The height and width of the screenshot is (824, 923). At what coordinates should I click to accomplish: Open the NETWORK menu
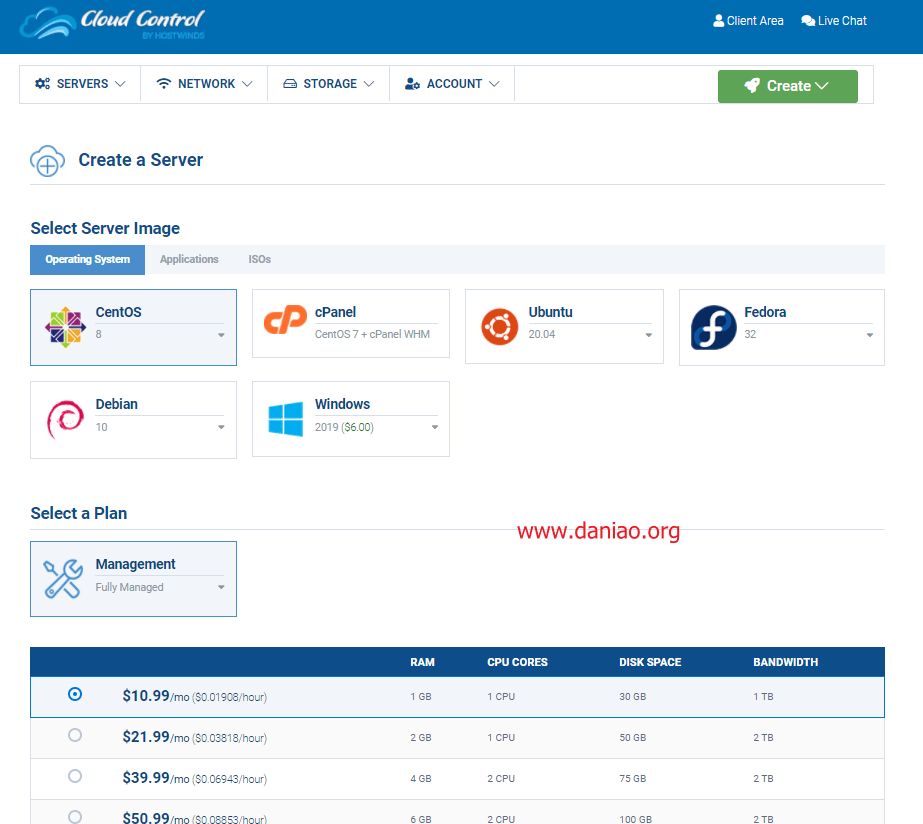pyautogui.click(x=204, y=84)
